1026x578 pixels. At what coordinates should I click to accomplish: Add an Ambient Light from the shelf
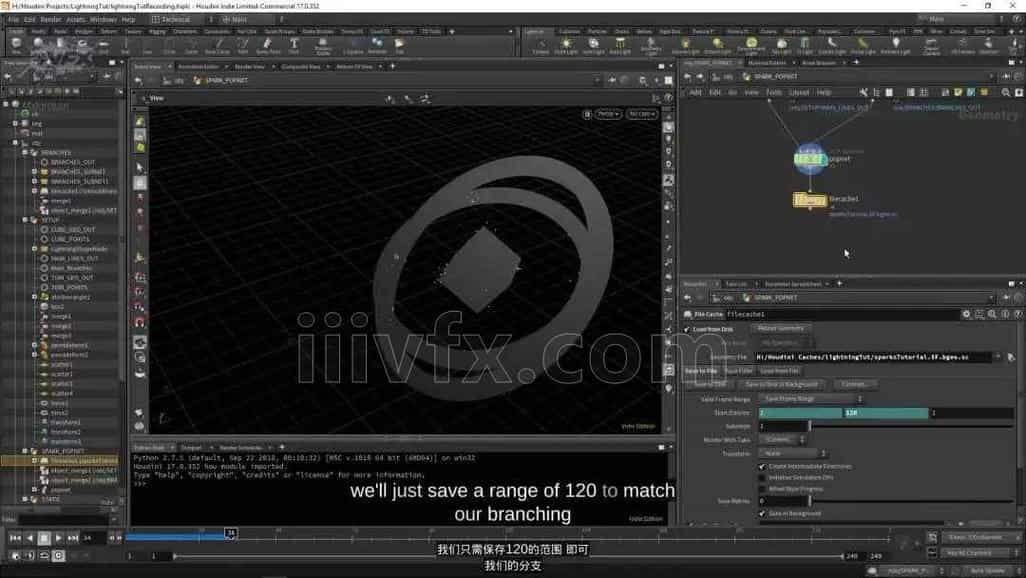(x=895, y=46)
